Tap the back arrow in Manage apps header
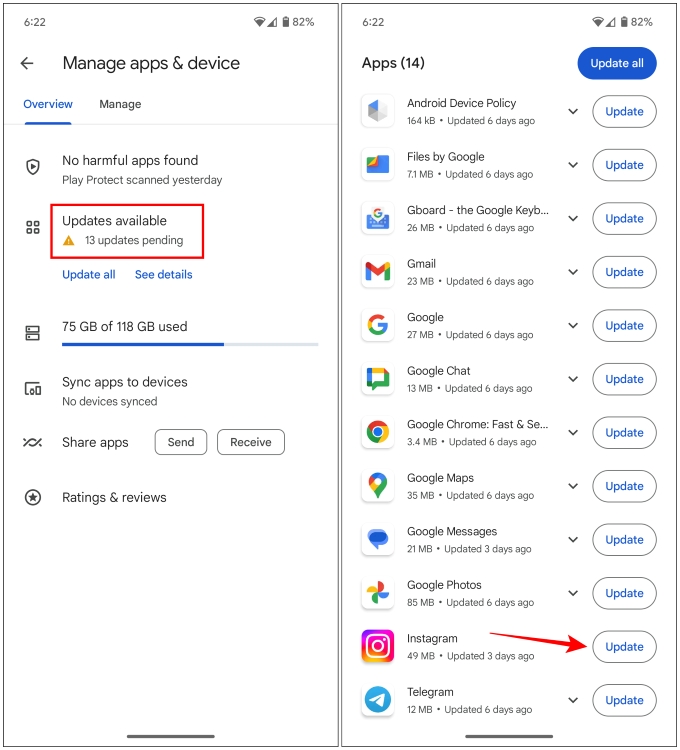This screenshot has width=680, height=750. (x=27, y=63)
